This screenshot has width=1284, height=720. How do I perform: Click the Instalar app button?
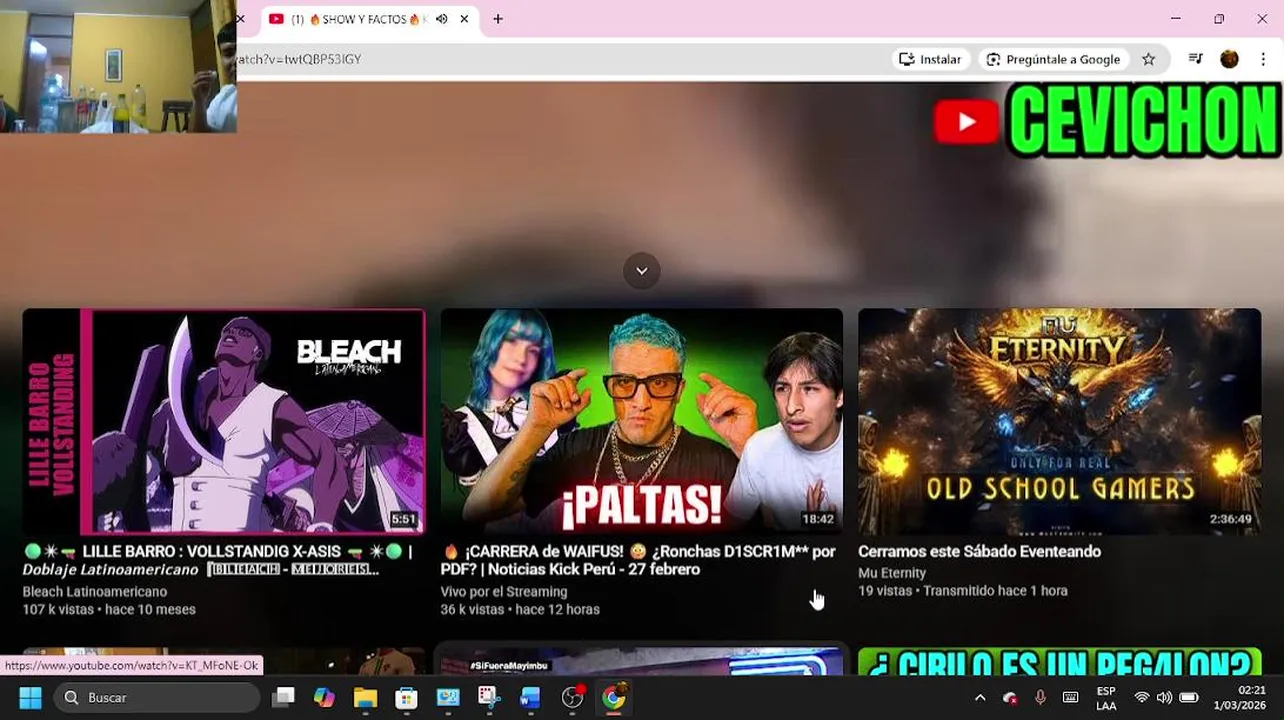coord(930,59)
